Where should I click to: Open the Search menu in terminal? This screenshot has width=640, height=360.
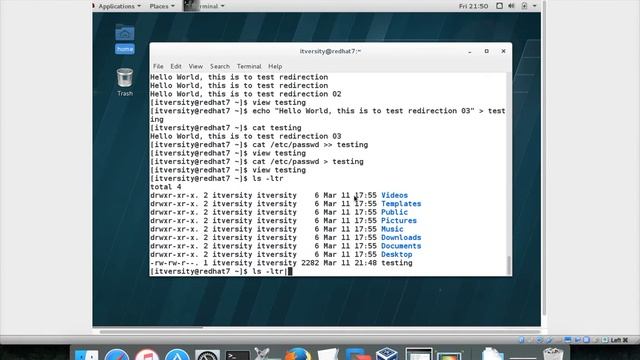click(220, 66)
